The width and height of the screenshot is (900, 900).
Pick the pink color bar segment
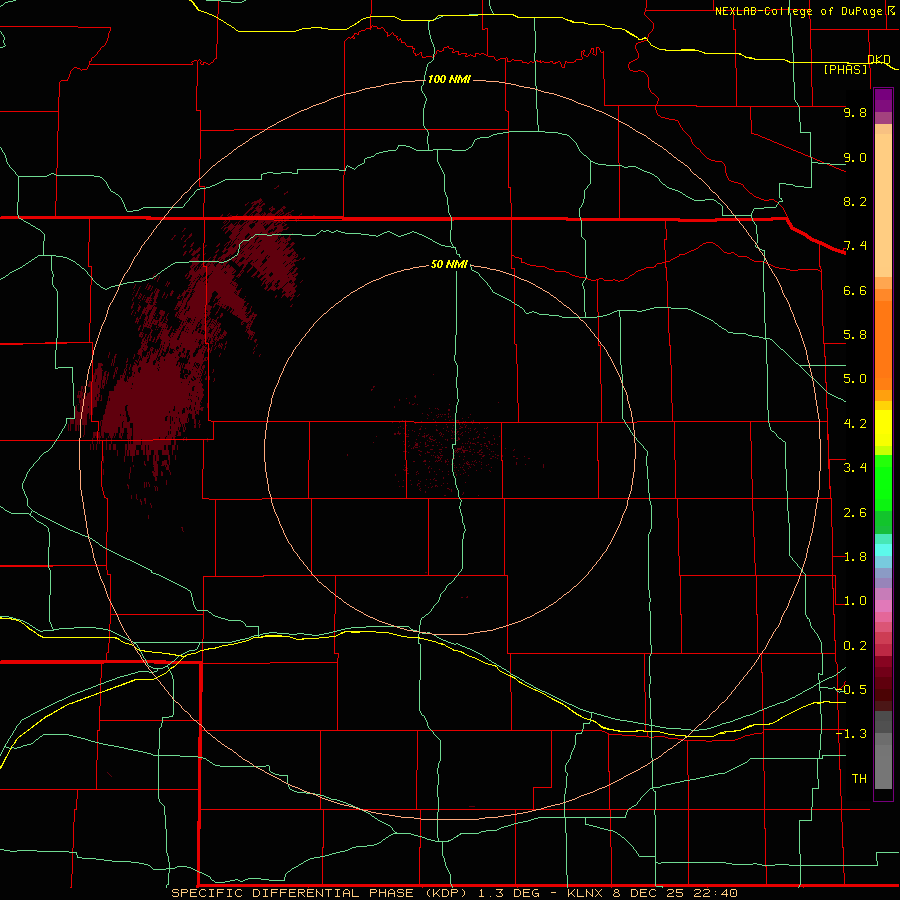[883, 606]
